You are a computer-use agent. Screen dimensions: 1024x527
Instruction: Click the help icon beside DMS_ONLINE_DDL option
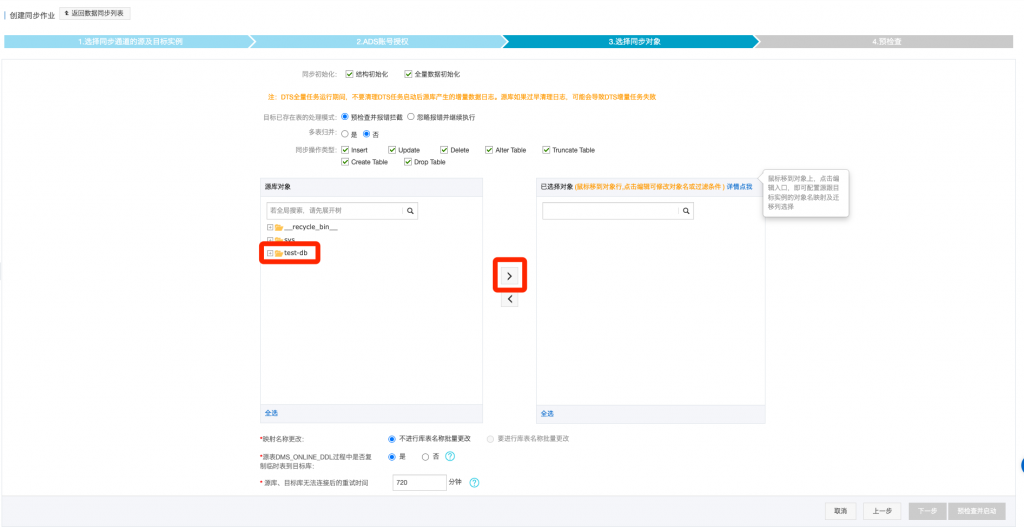pos(449,456)
